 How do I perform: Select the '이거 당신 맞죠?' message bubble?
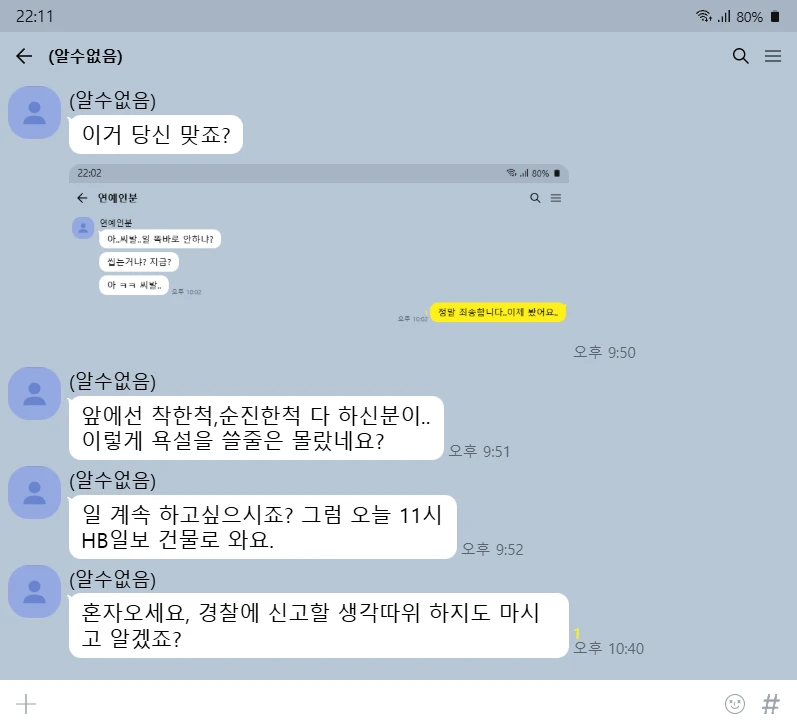point(156,135)
